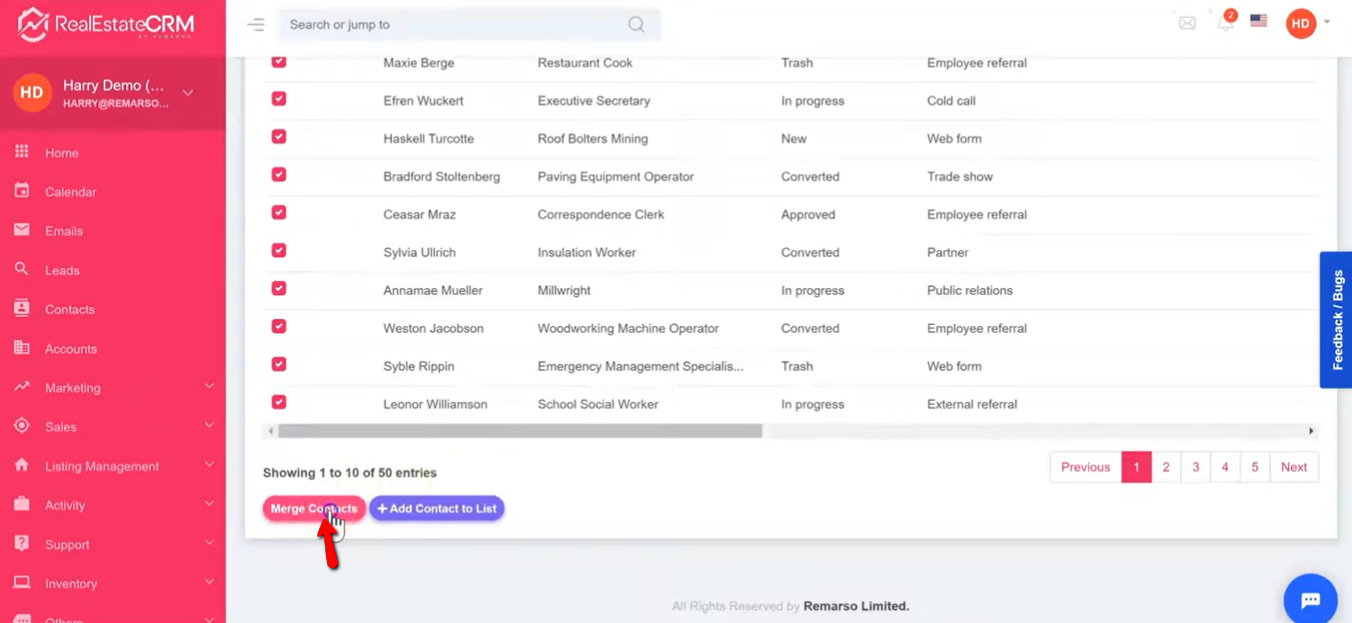This screenshot has height=623, width=1352.
Task: Expand the Marketing submenu
Action: pos(209,387)
